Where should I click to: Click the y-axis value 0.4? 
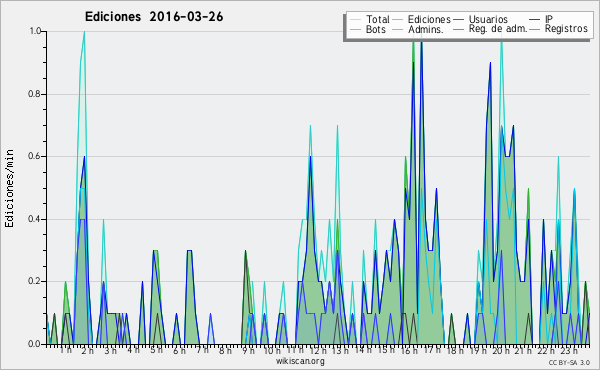35,219
